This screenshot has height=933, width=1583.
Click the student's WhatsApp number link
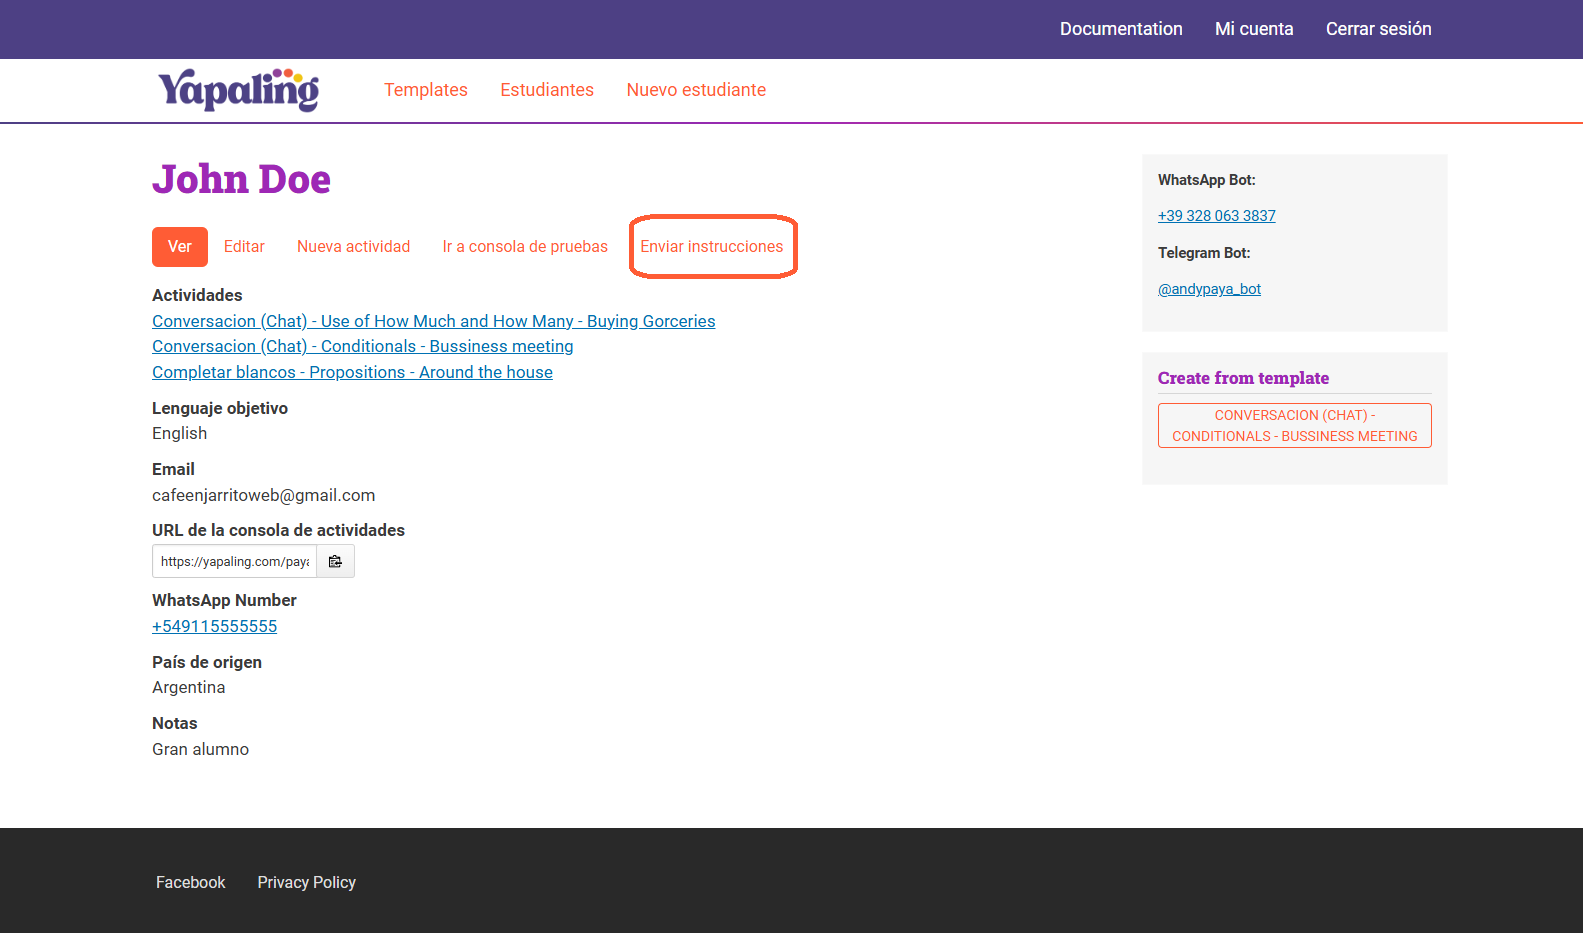214,626
